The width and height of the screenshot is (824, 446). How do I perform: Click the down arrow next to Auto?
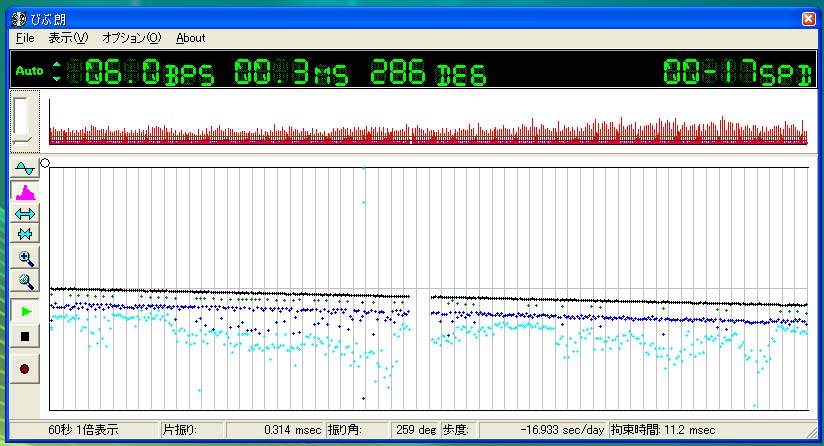click(57, 78)
